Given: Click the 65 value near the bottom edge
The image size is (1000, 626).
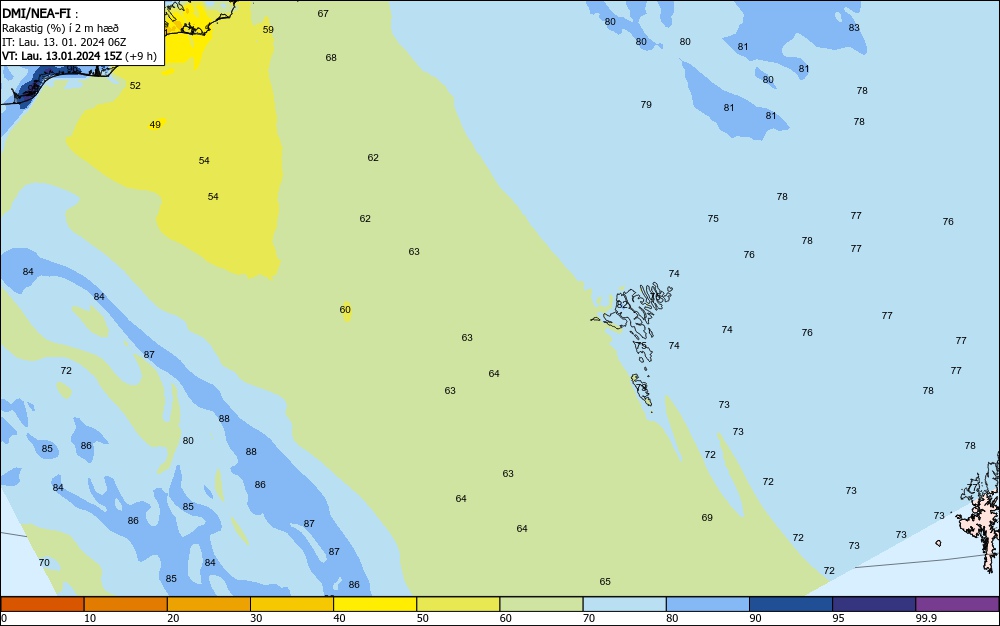Looking at the screenshot, I should [605, 581].
